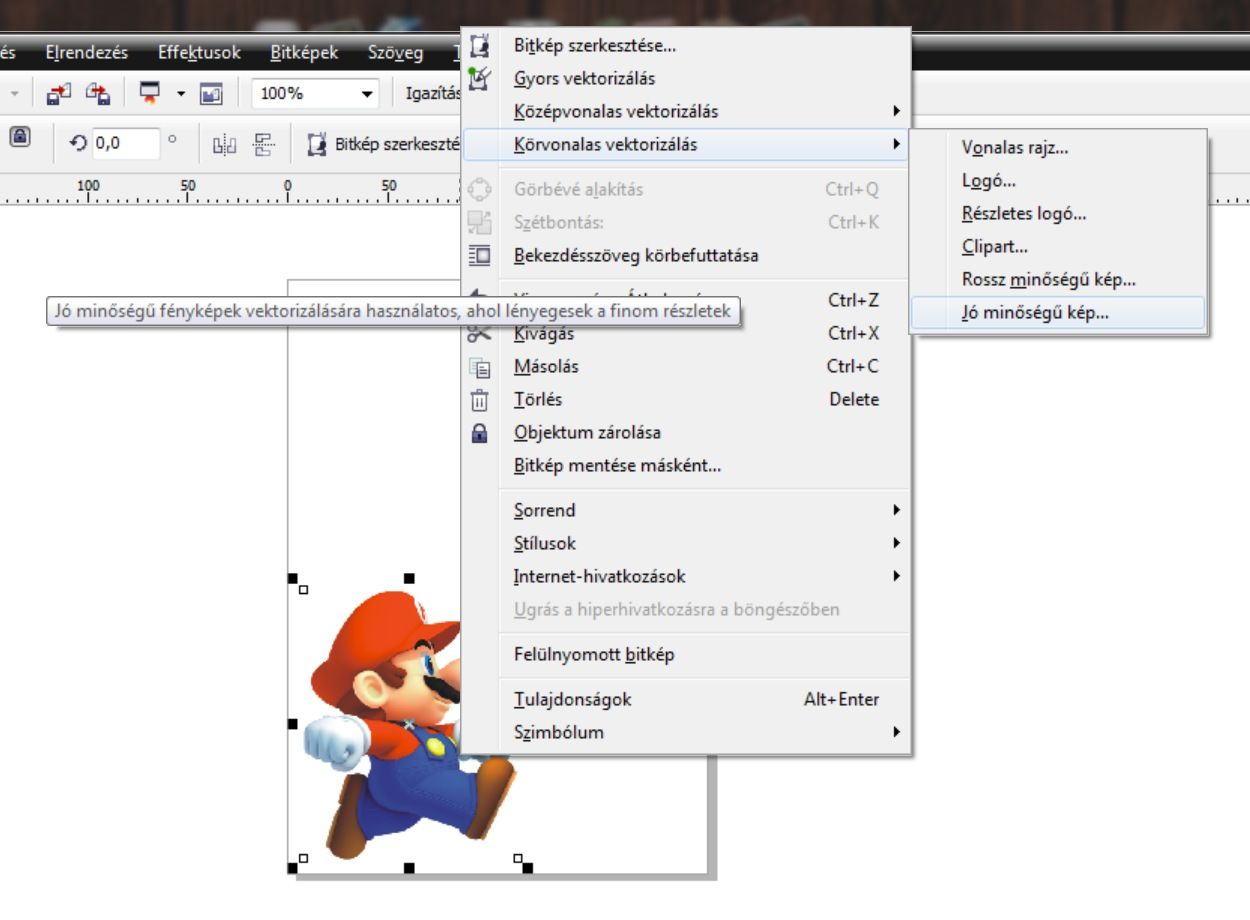Choose Törlés from the context menu
The height and width of the screenshot is (920, 1250).
coord(685,399)
